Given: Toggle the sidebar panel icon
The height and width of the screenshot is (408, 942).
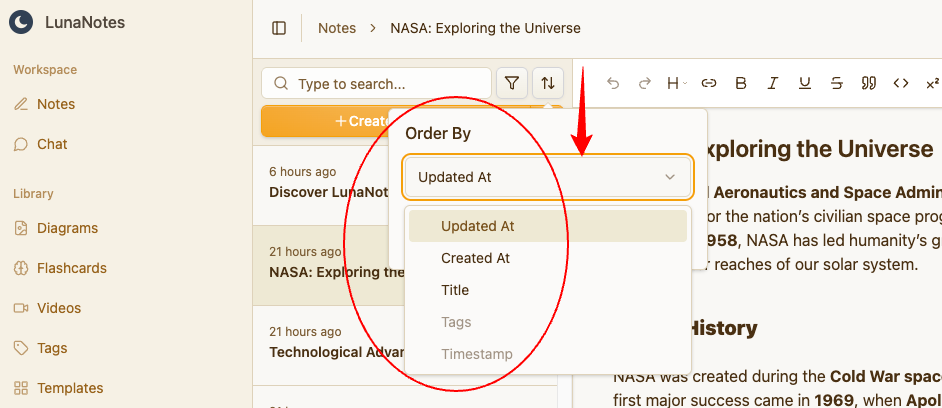Looking at the screenshot, I should [x=279, y=28].
